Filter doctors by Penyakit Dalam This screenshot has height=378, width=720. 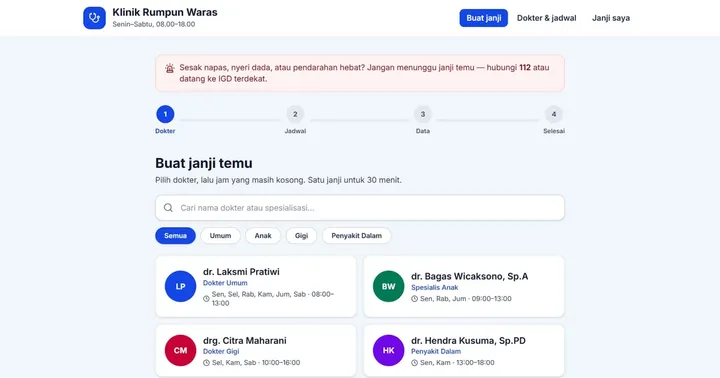[356, 236]
